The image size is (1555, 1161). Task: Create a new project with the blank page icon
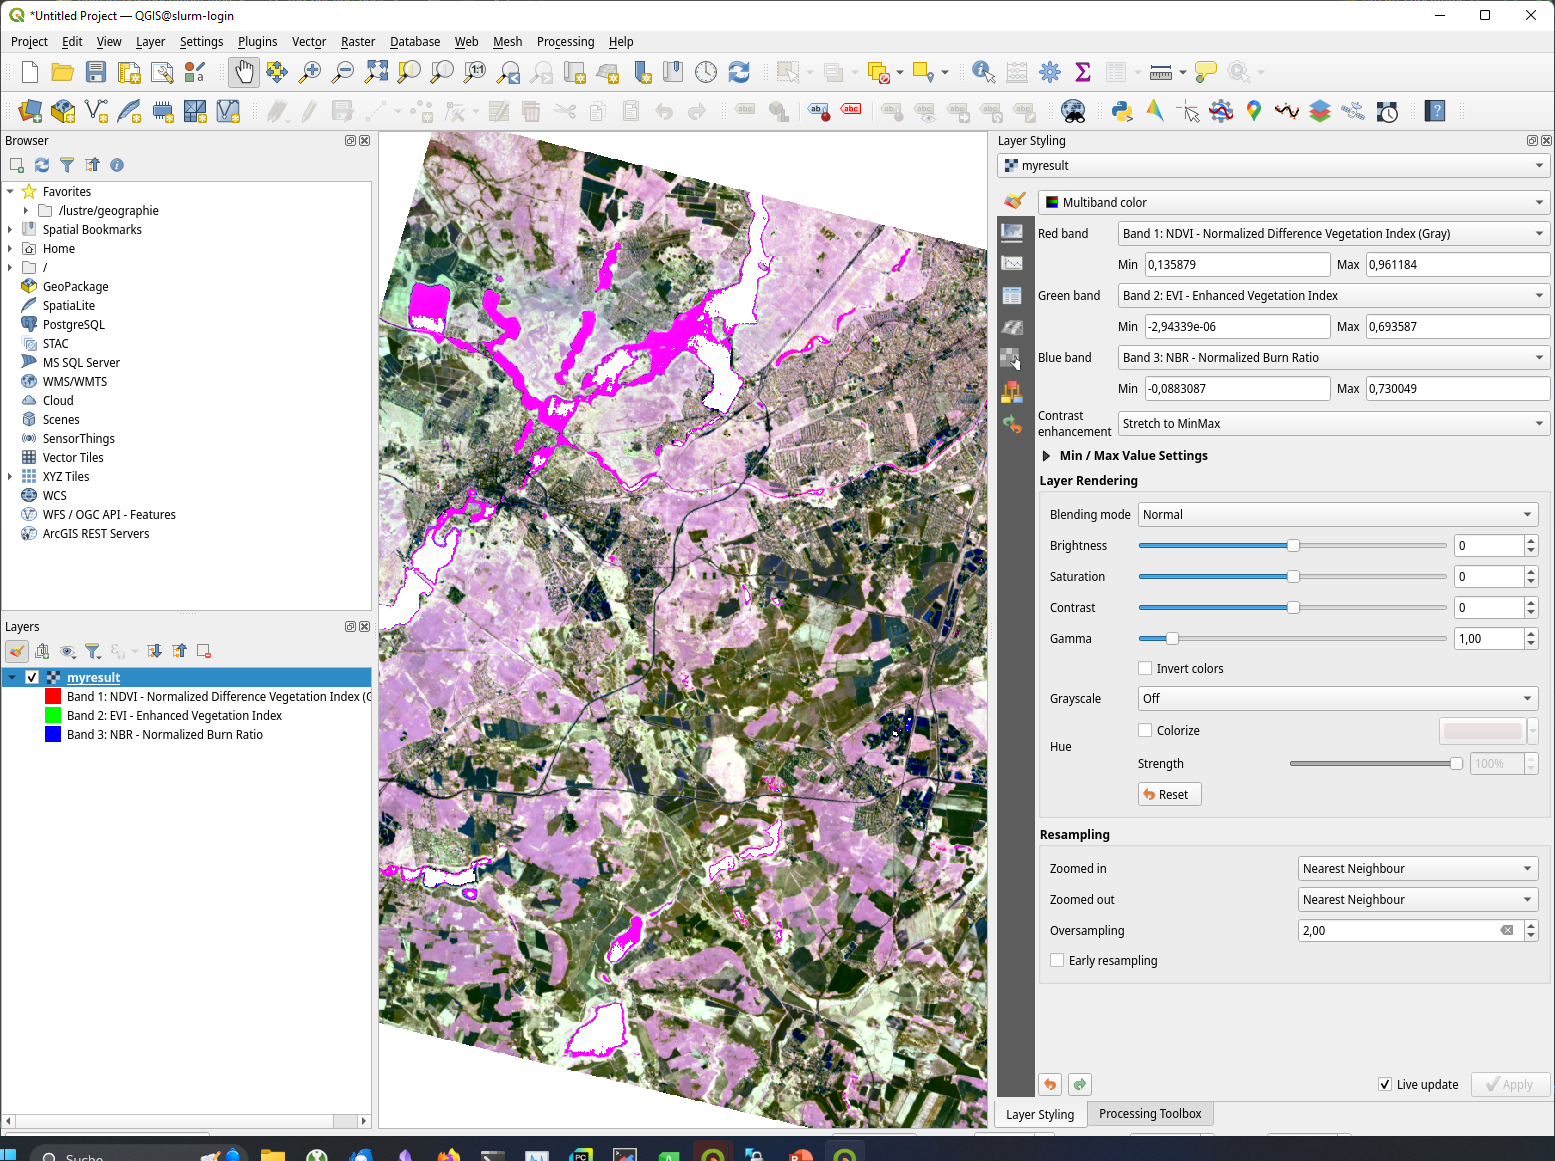[x=30, y=72]
